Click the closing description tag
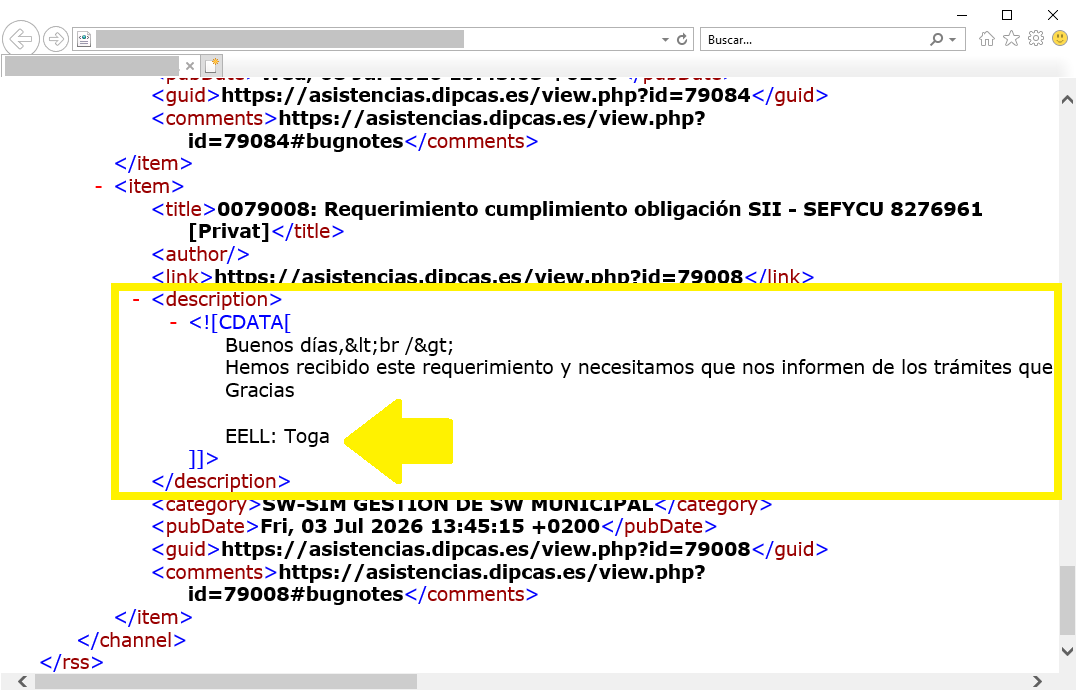1077x691 pixels. (x=221, y=482)
